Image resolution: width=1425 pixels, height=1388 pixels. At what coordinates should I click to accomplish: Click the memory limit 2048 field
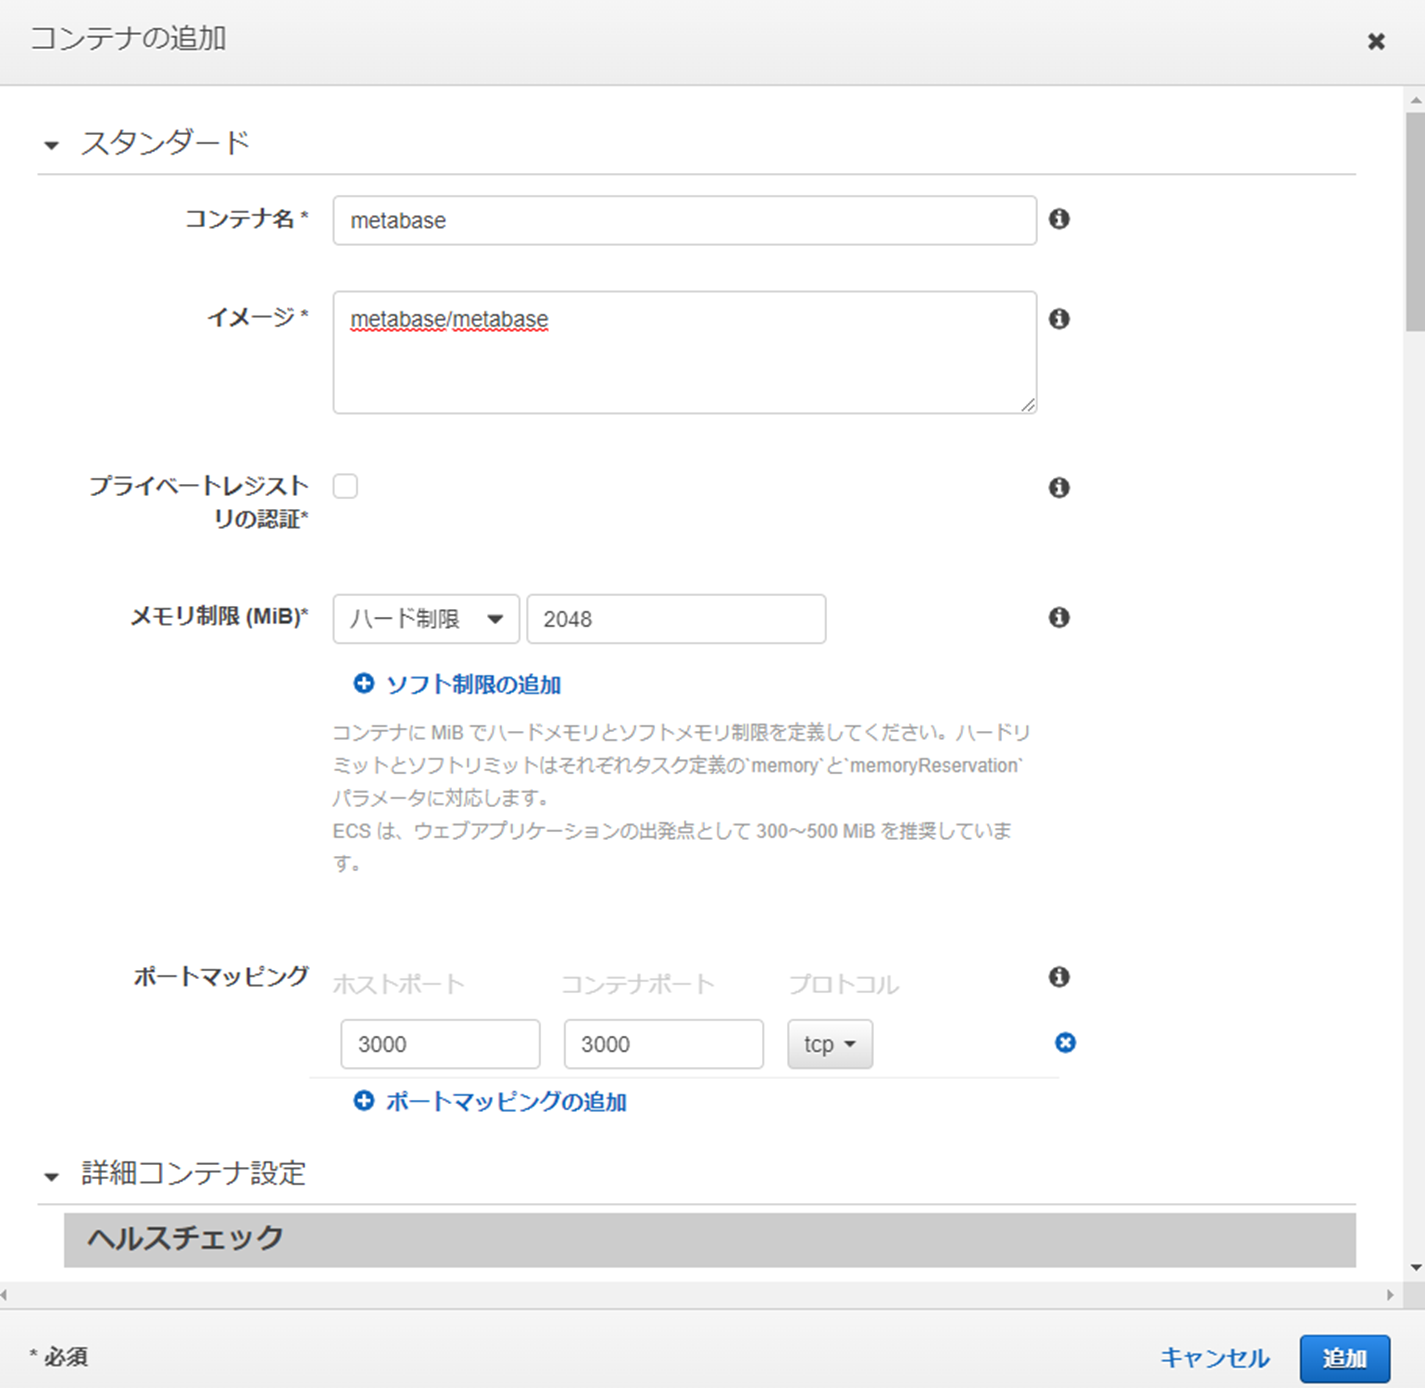[676, 619]
